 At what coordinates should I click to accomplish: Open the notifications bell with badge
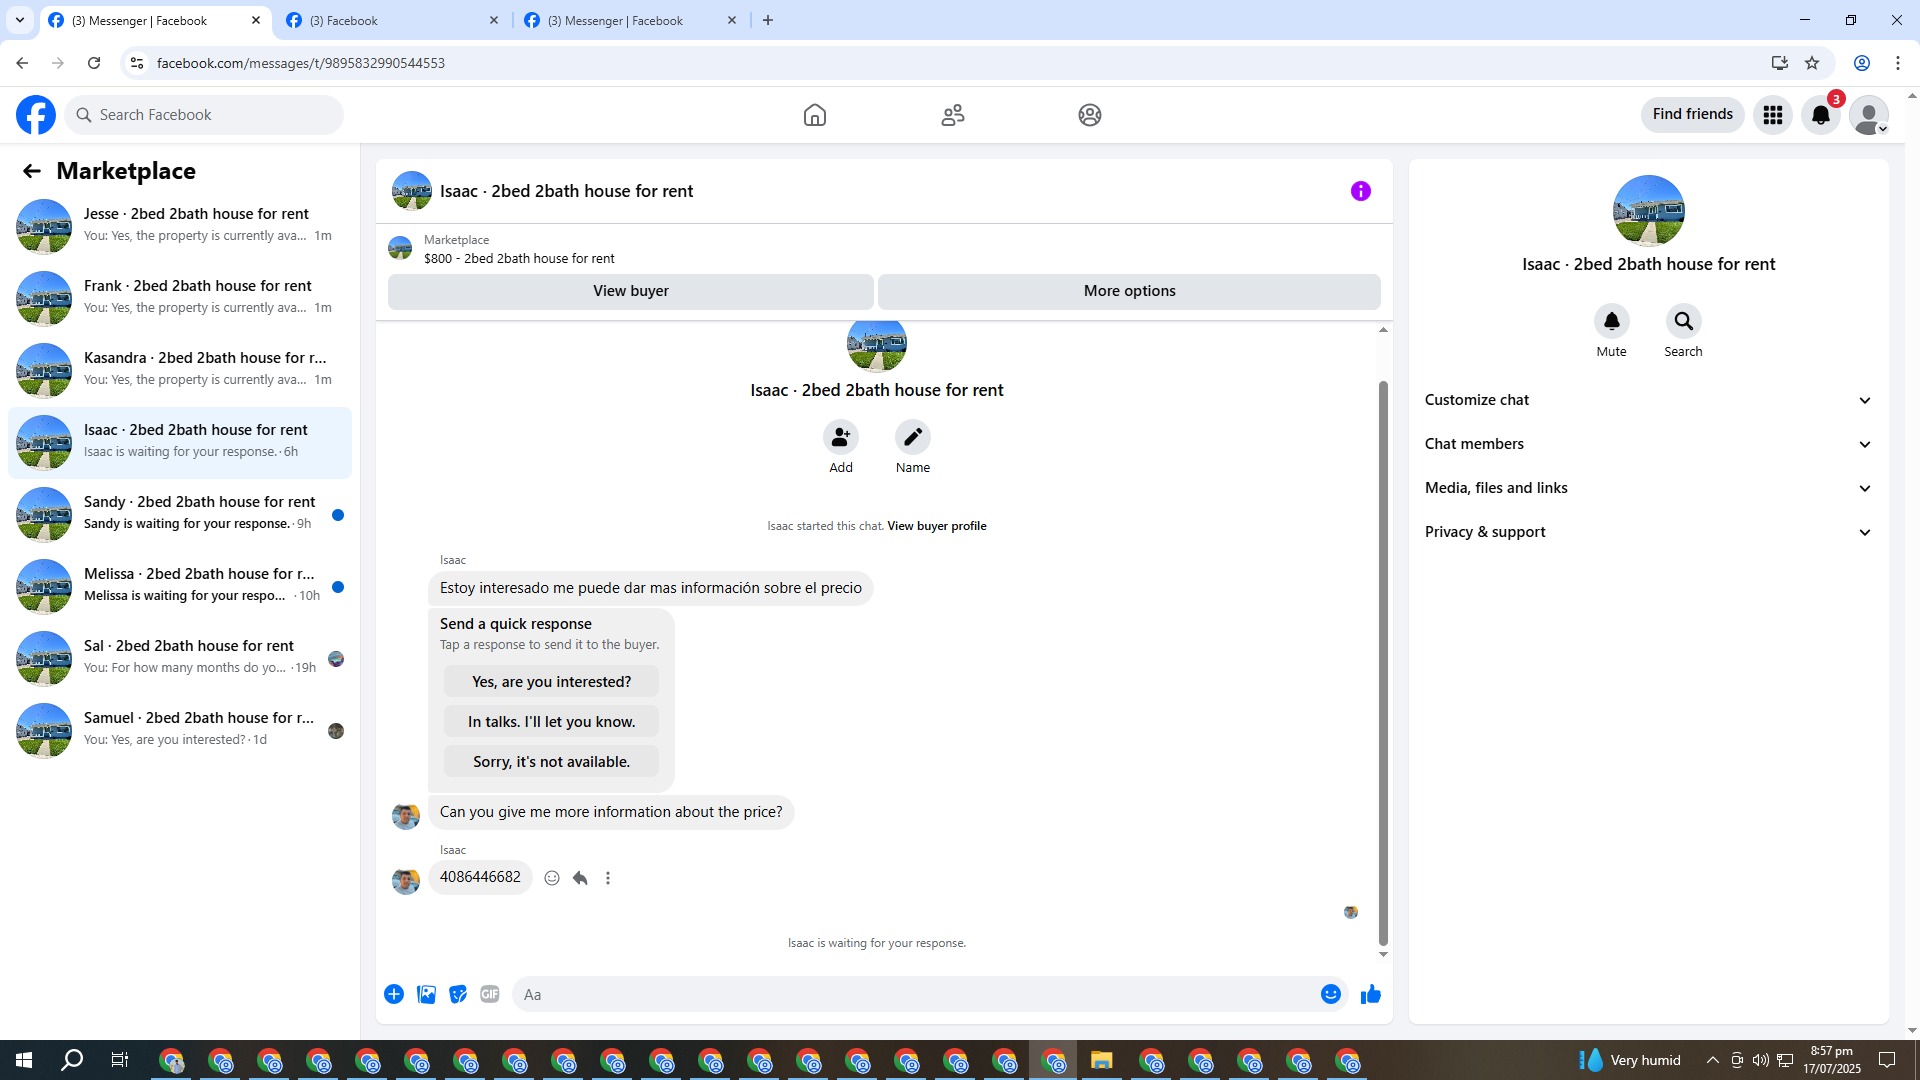coord(1820,115)
